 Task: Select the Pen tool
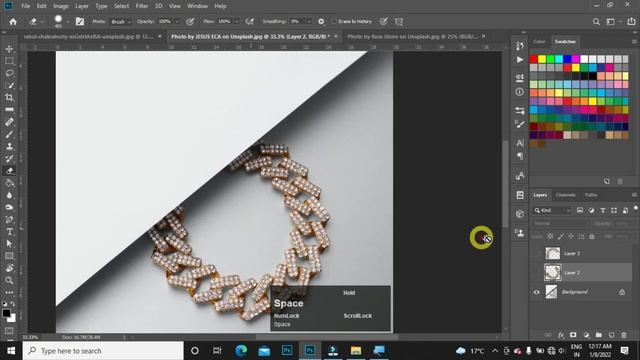click(x=9, y=220)
